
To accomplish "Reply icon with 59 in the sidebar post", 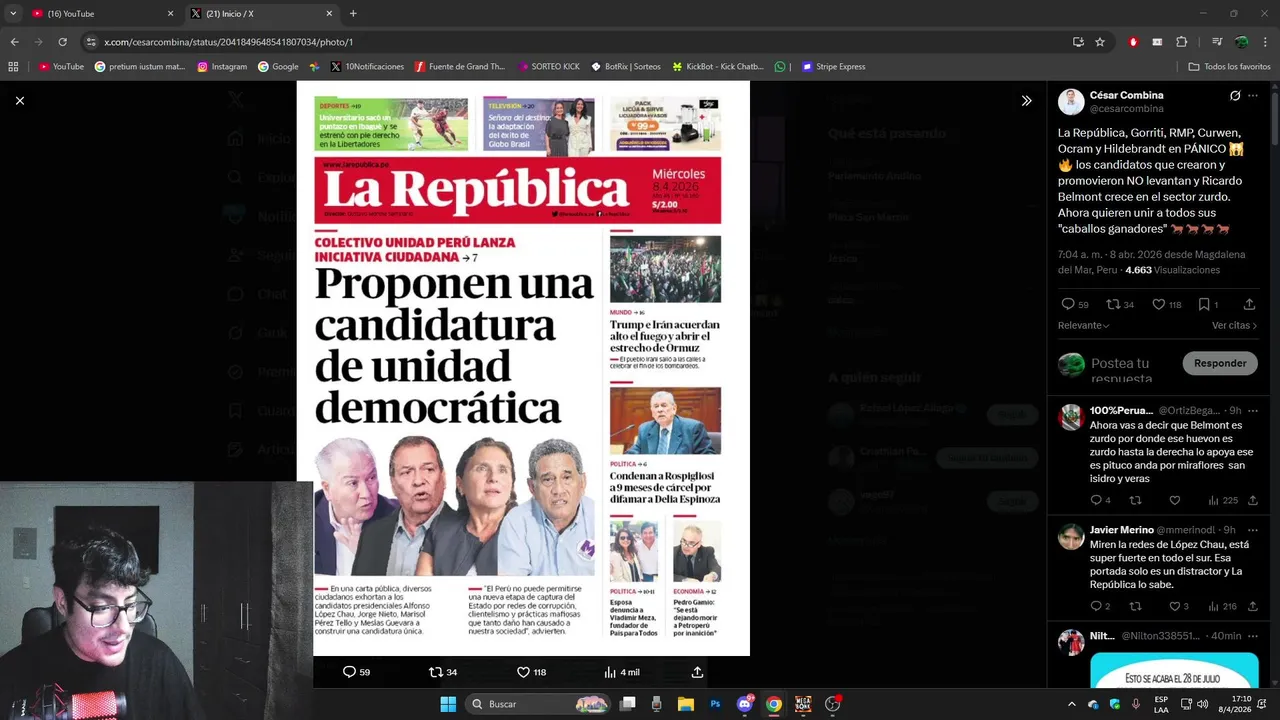I will tap(1068, 304).
